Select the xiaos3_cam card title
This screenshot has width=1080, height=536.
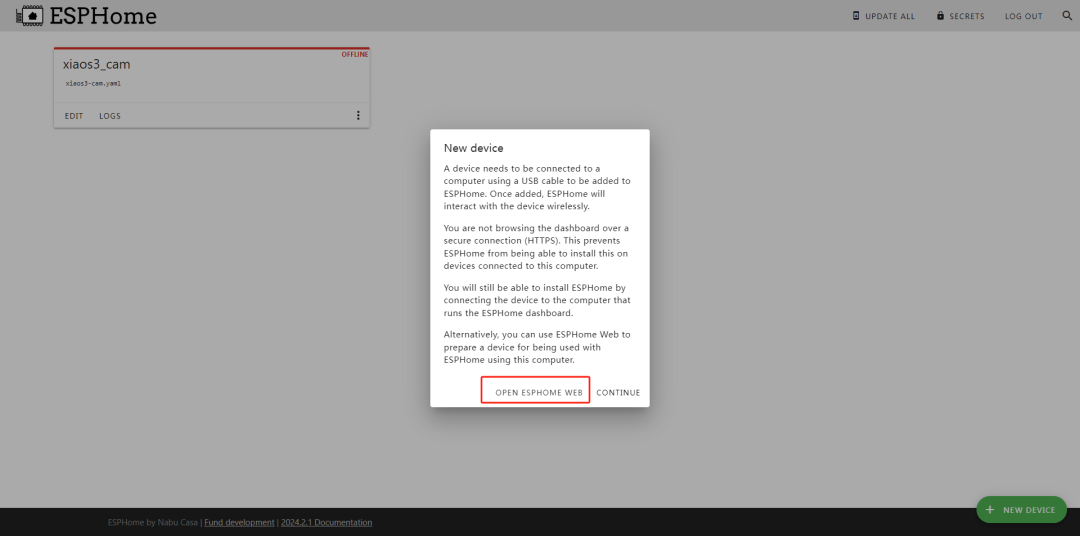point(96,64)
